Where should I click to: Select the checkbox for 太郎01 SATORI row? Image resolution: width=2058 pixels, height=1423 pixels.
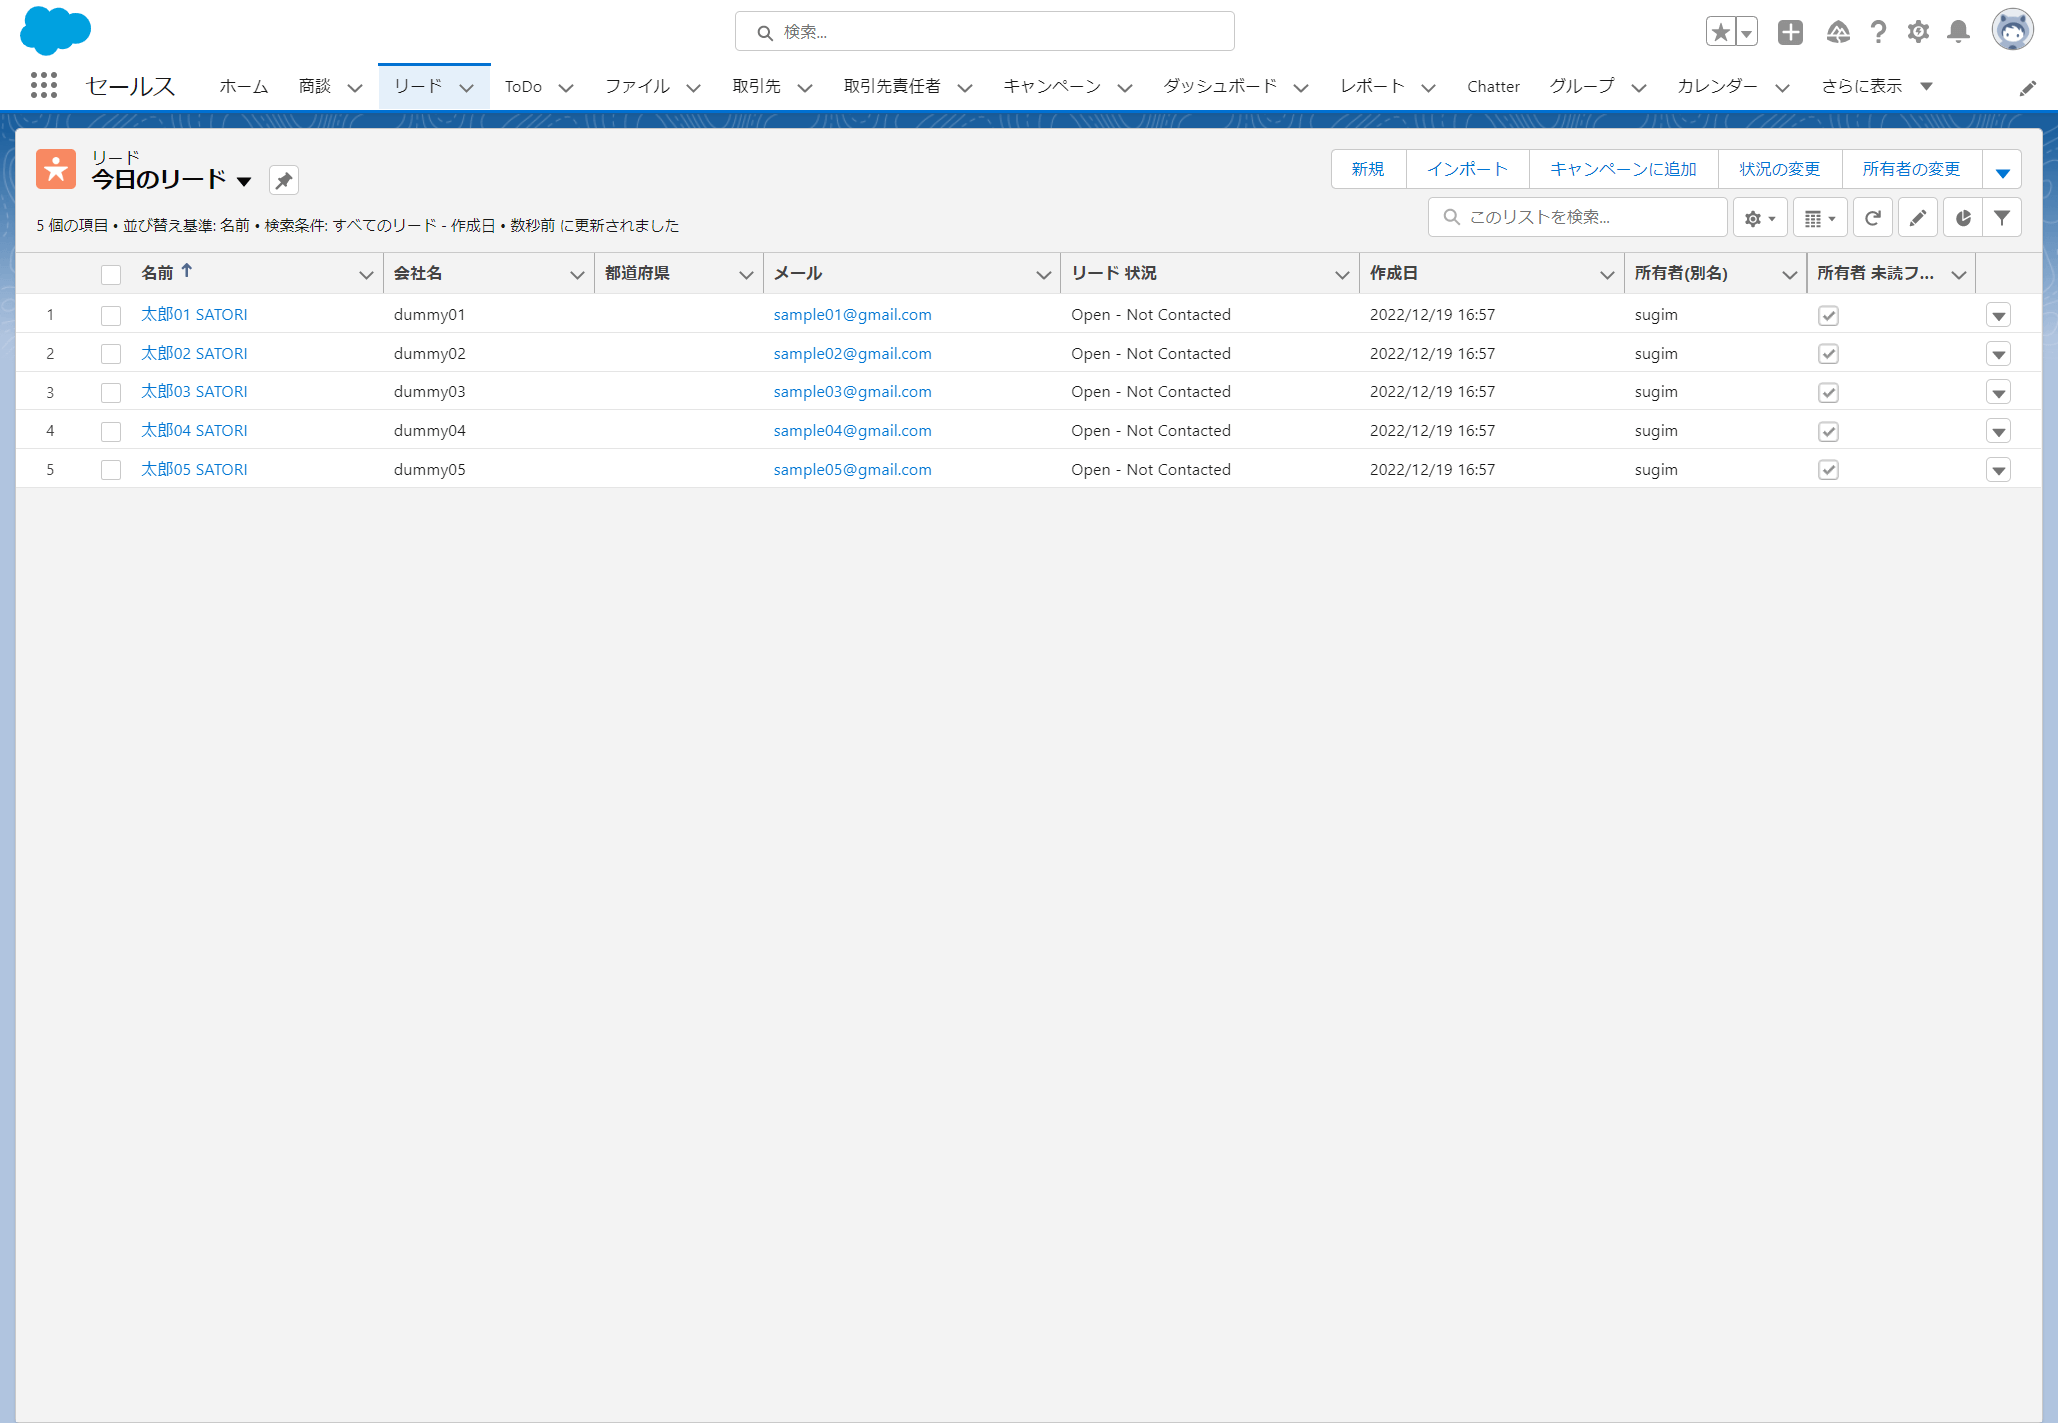coord(111,316)
